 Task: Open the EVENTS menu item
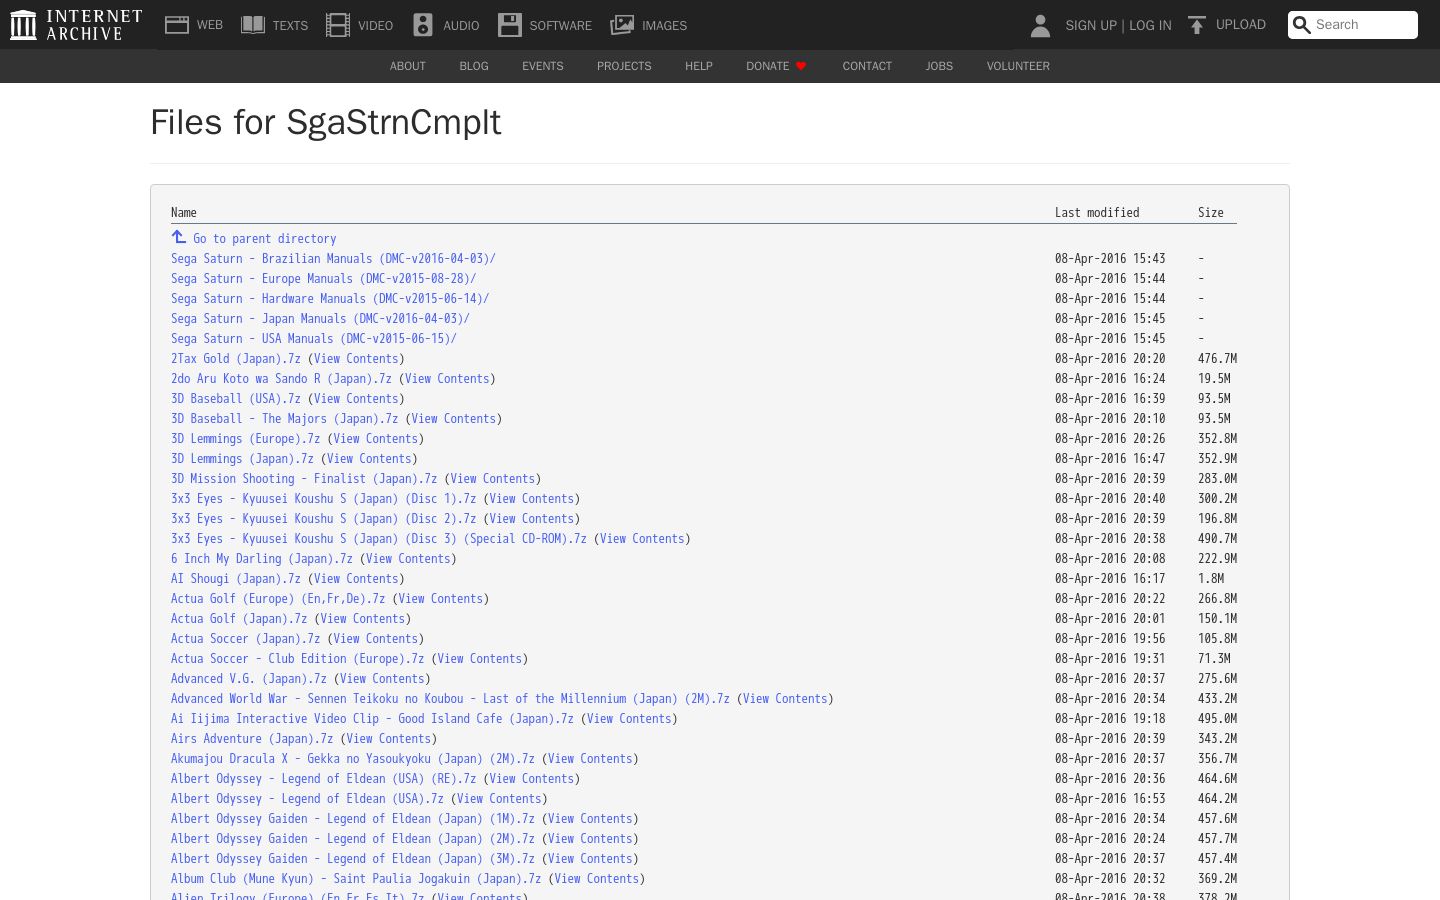(x=543, y=66)
